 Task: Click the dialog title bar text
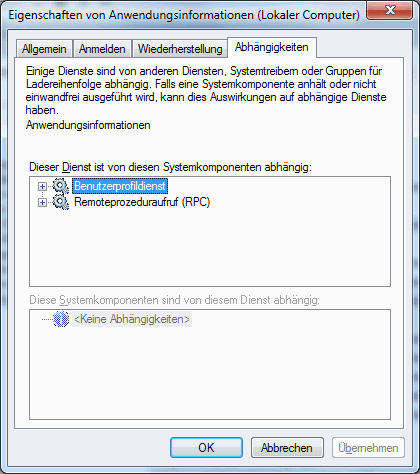tap(184, 15)
